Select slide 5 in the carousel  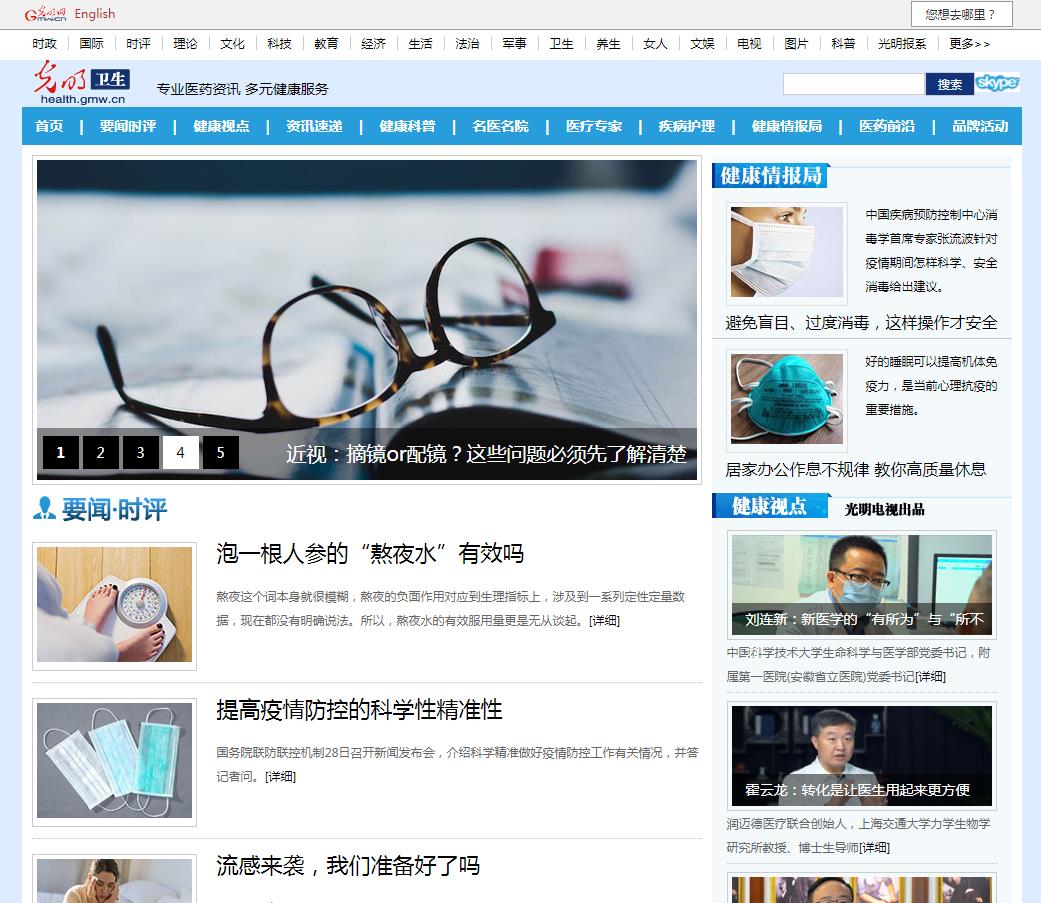[x=220, y=453]
